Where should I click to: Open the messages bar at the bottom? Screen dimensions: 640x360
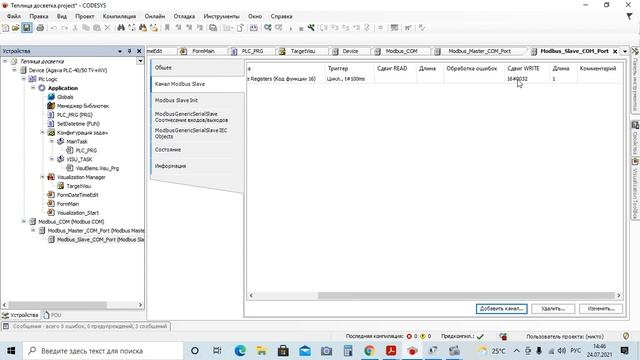[x=86, y=327]
